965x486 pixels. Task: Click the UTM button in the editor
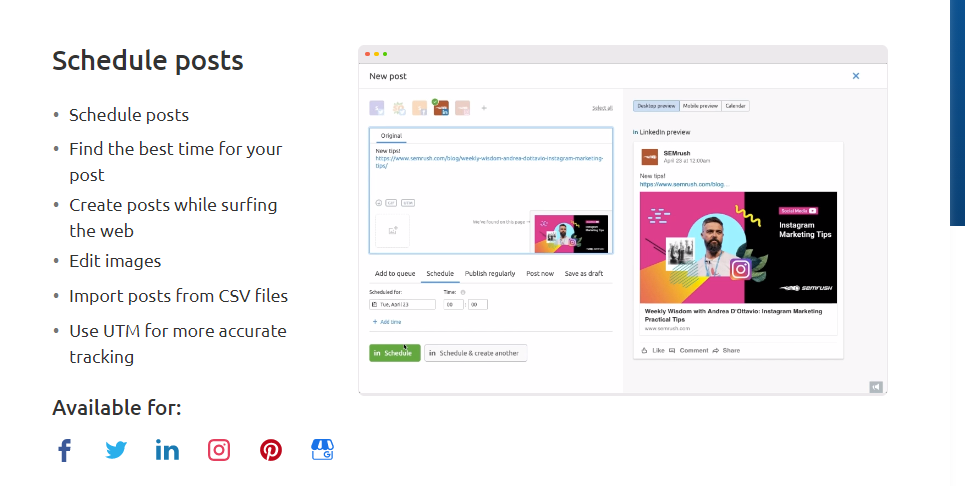click(x=407, y=202)
